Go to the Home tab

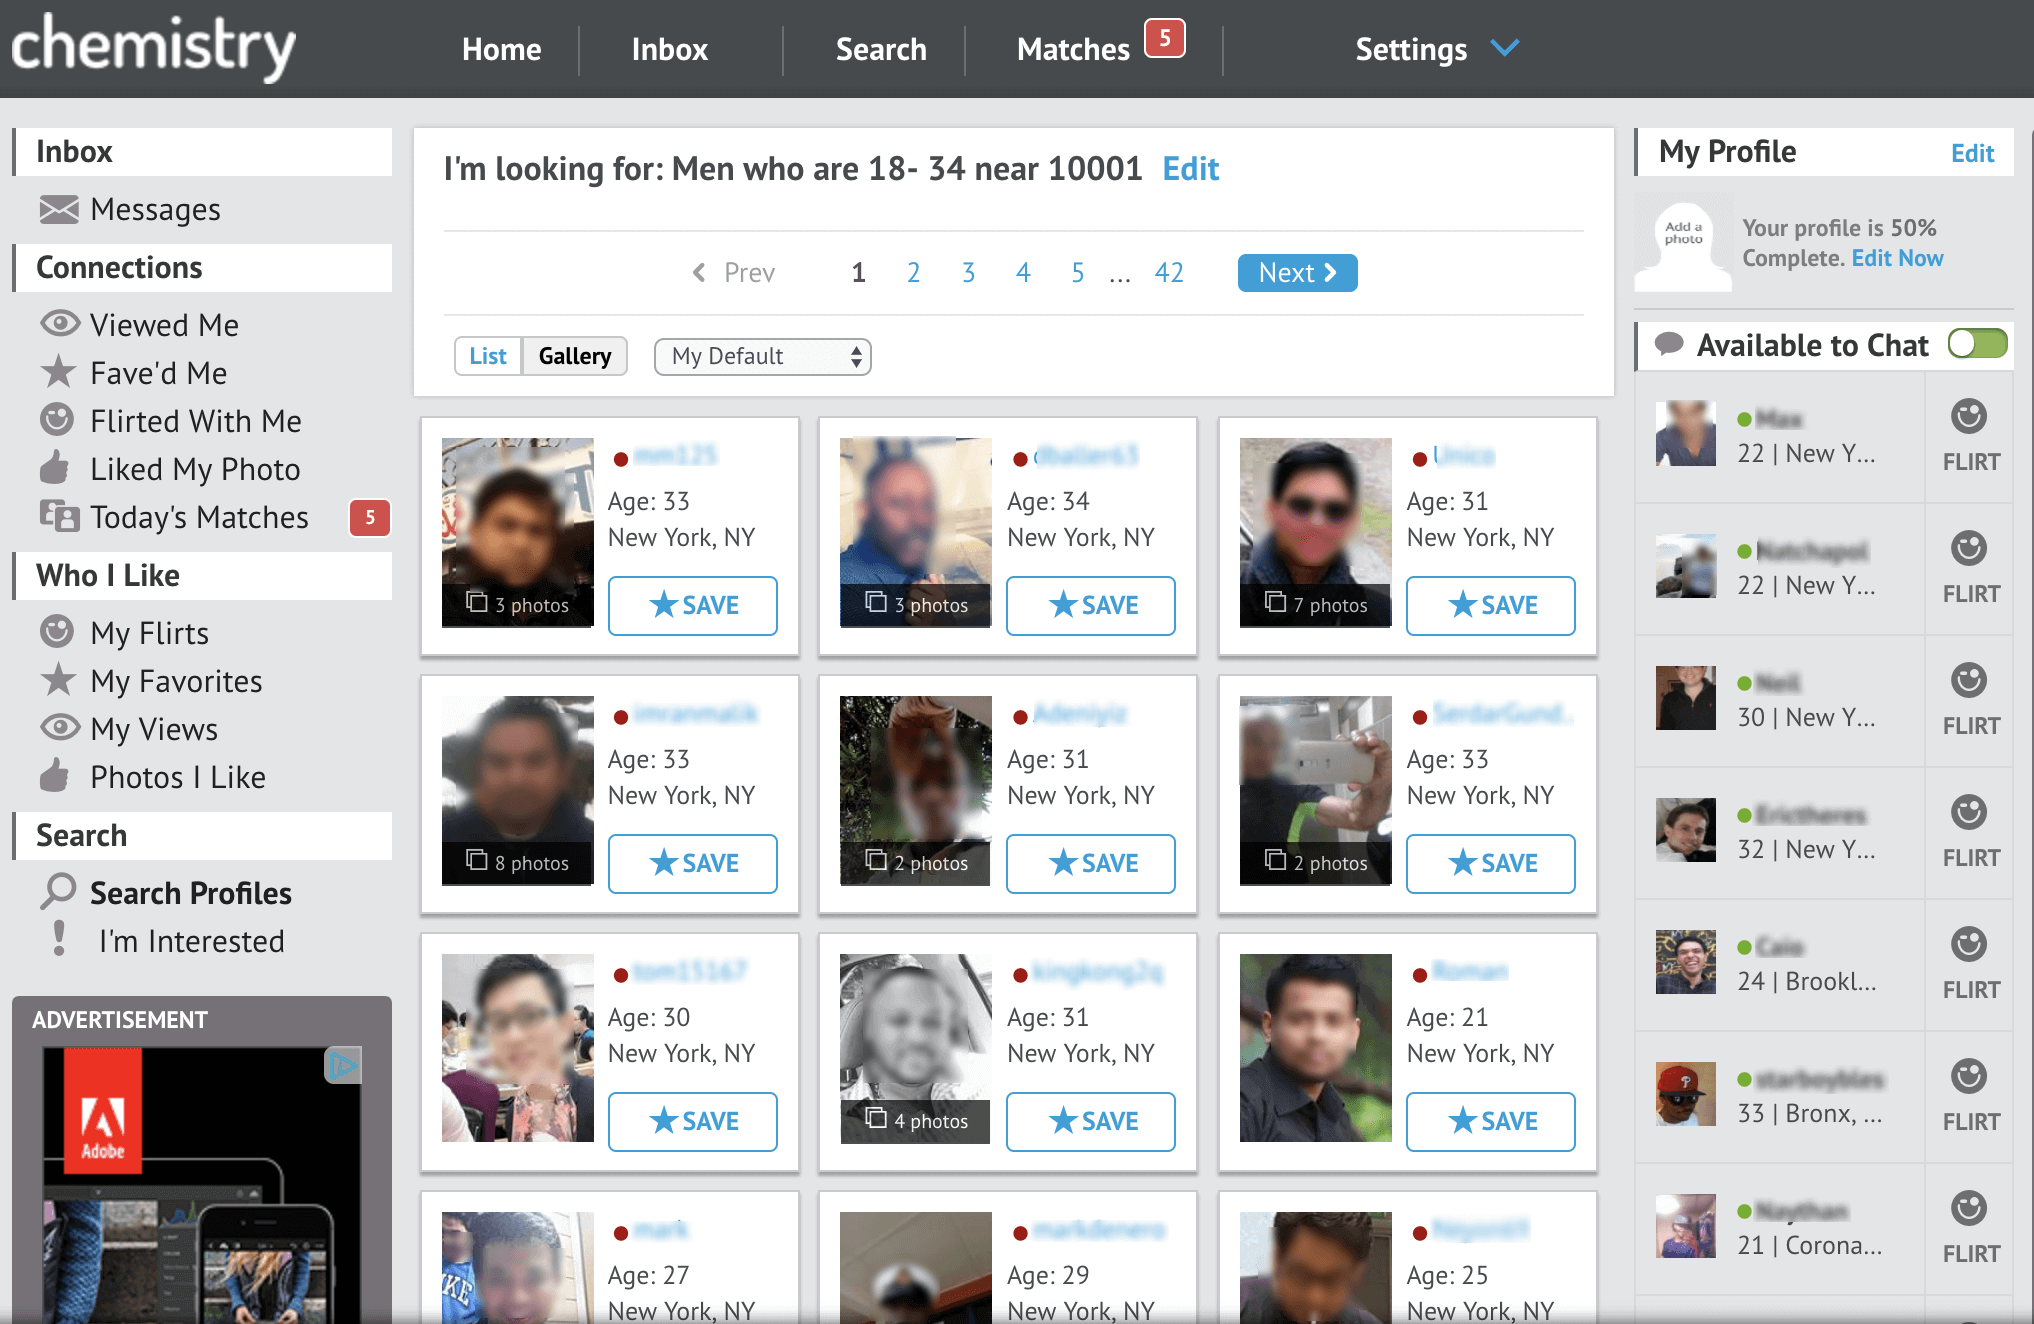tap(501, 49)
